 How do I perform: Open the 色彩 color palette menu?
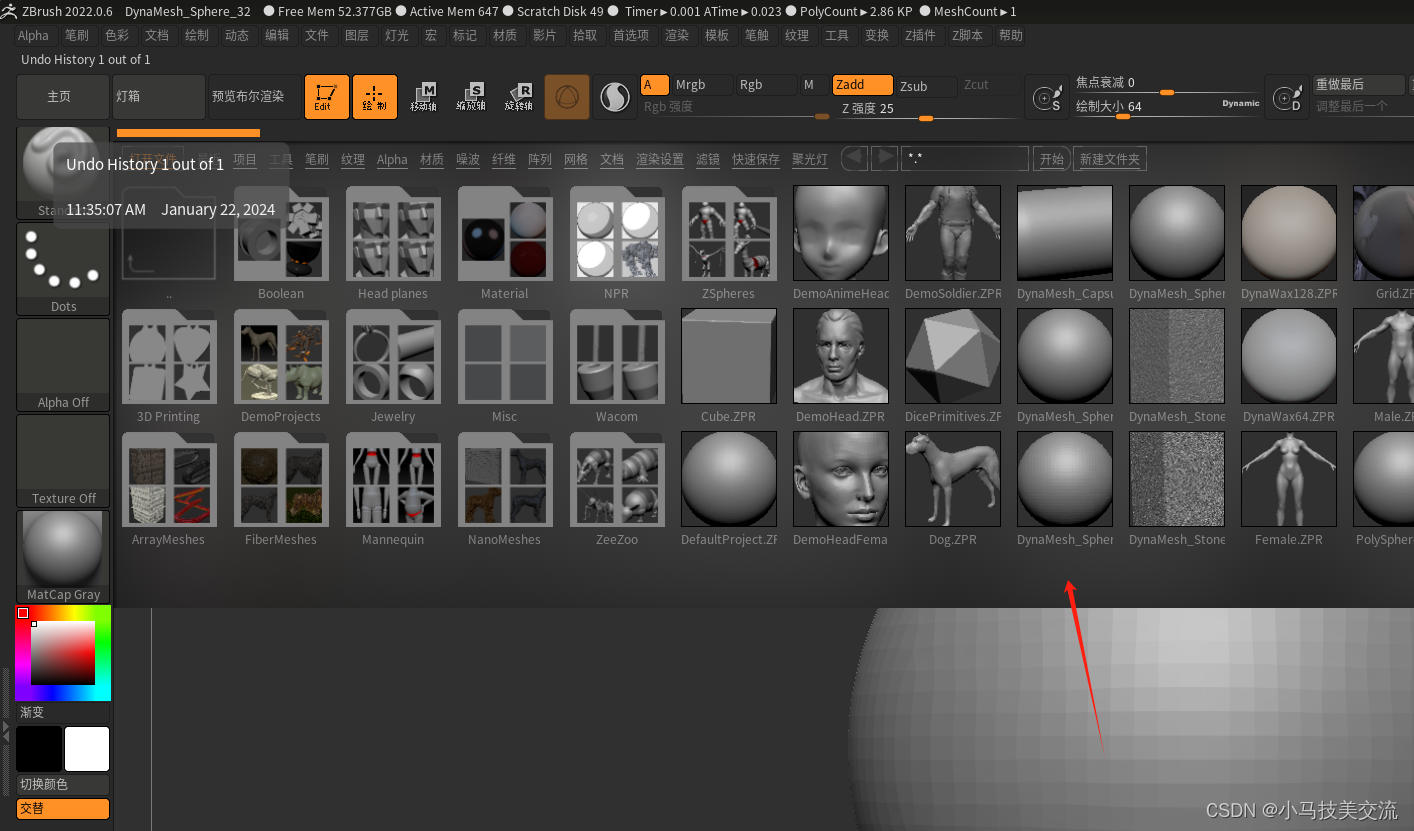tap(117, 35)
